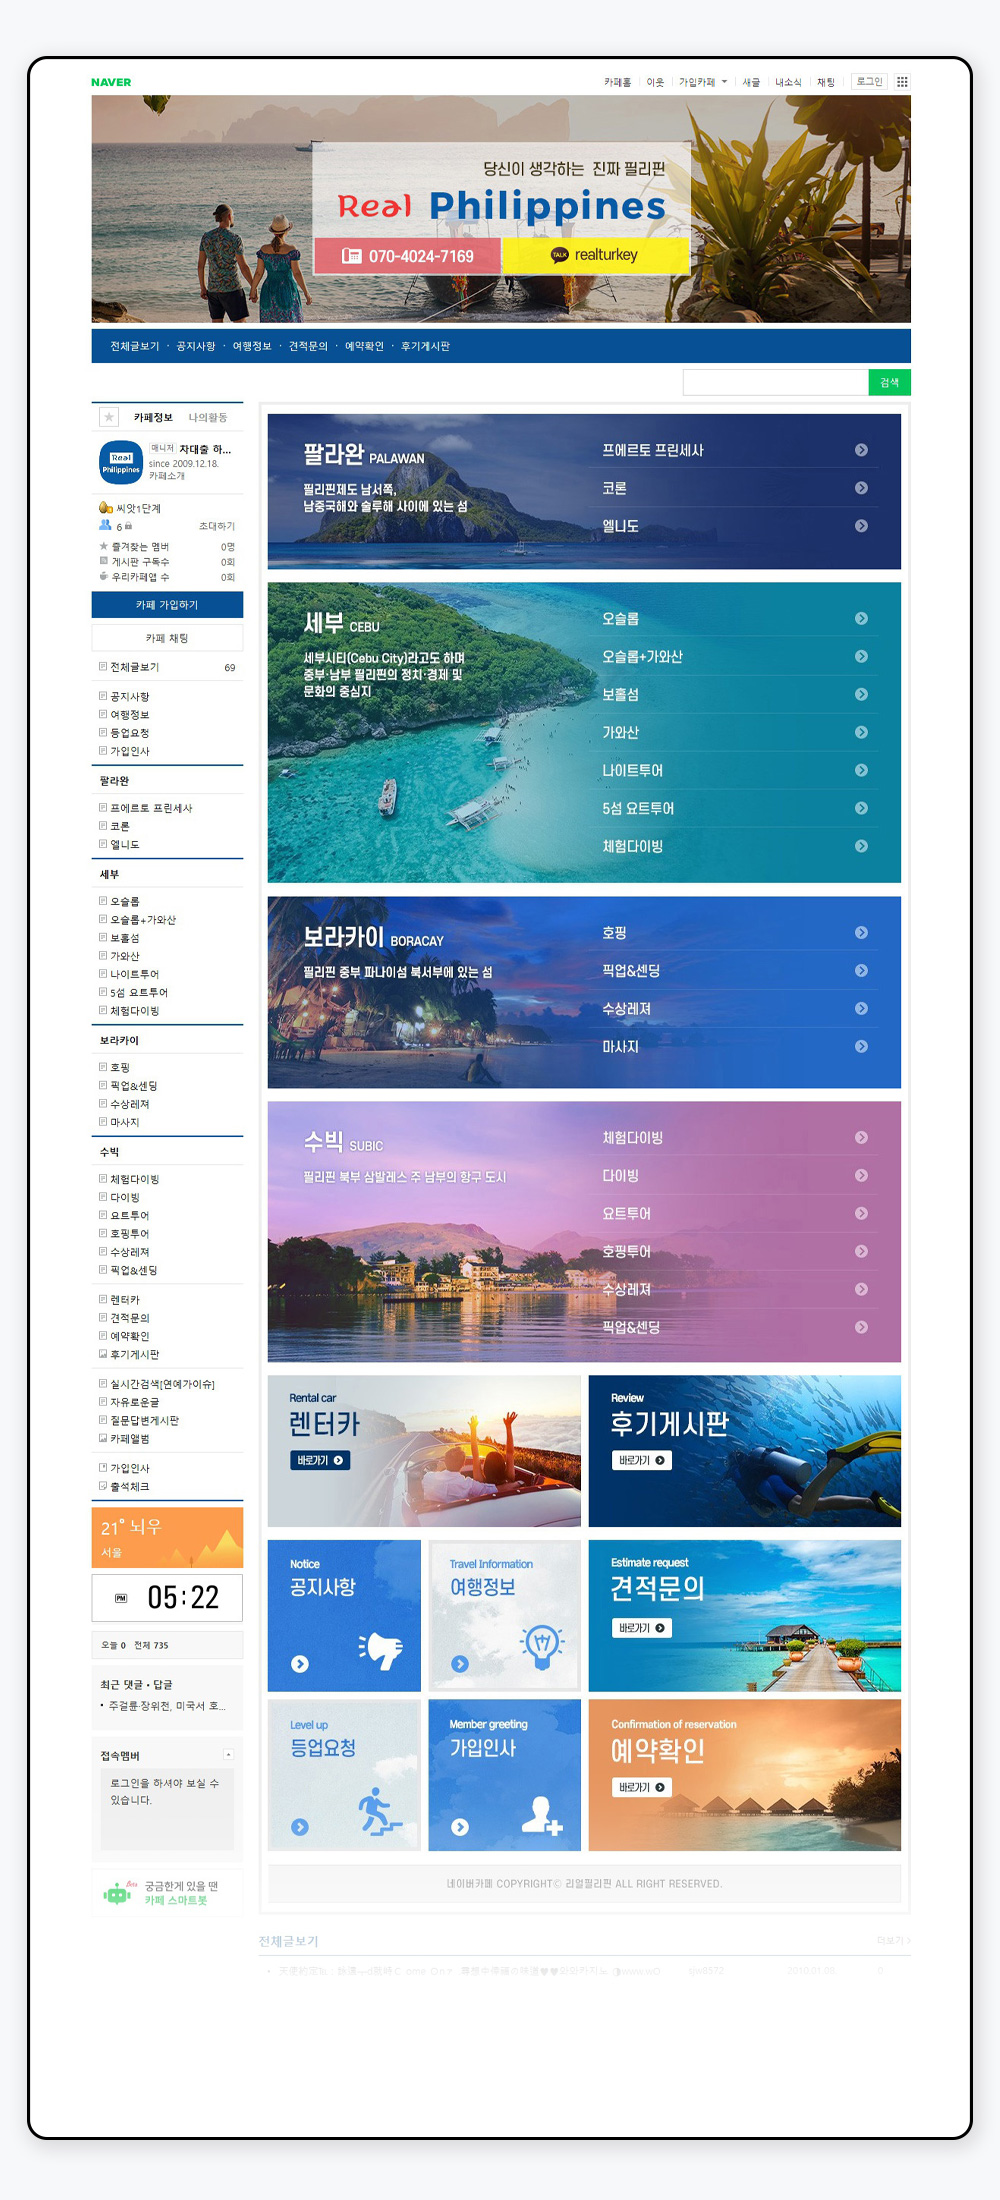Image resolution: width=1000 pixels, height=2200 pixels.
Task: Click the arrow icon for 푸에르토 프린세사 row
Action: pyautogui.click(x=861, y=450)
